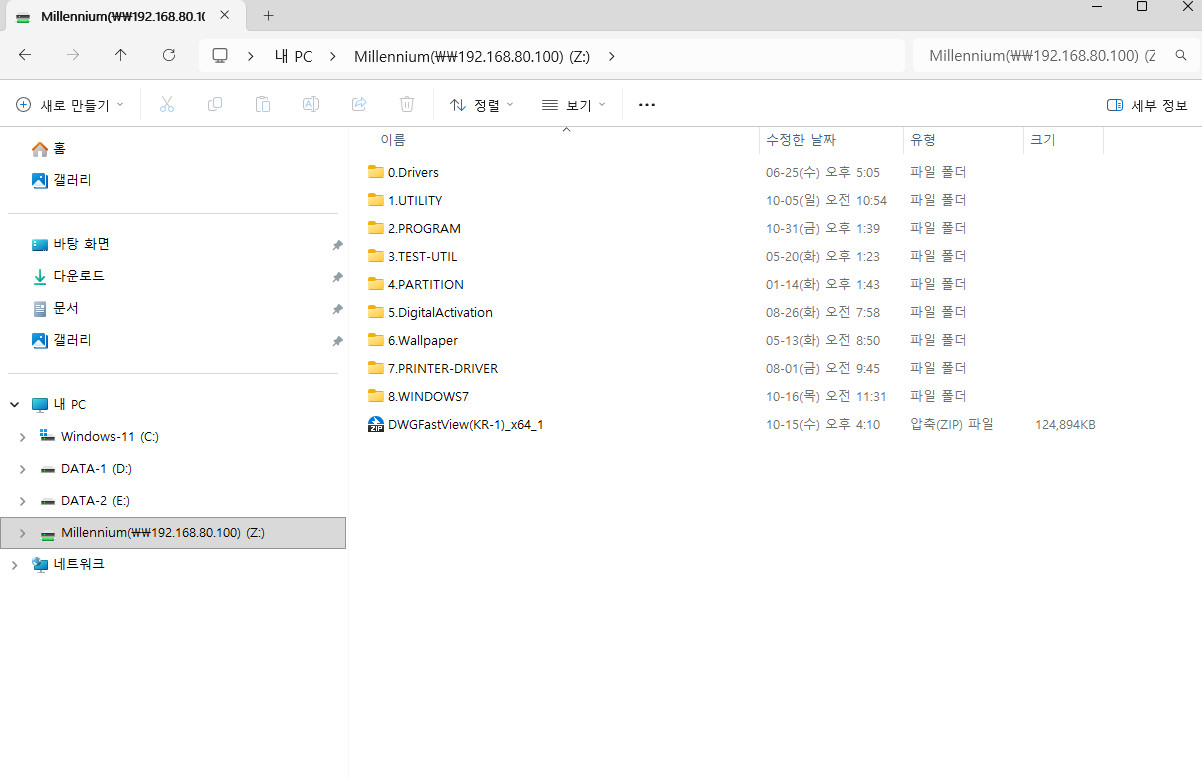Refresh the current folder view
This screenshot has height=778, width=1202.
(169, 56)
